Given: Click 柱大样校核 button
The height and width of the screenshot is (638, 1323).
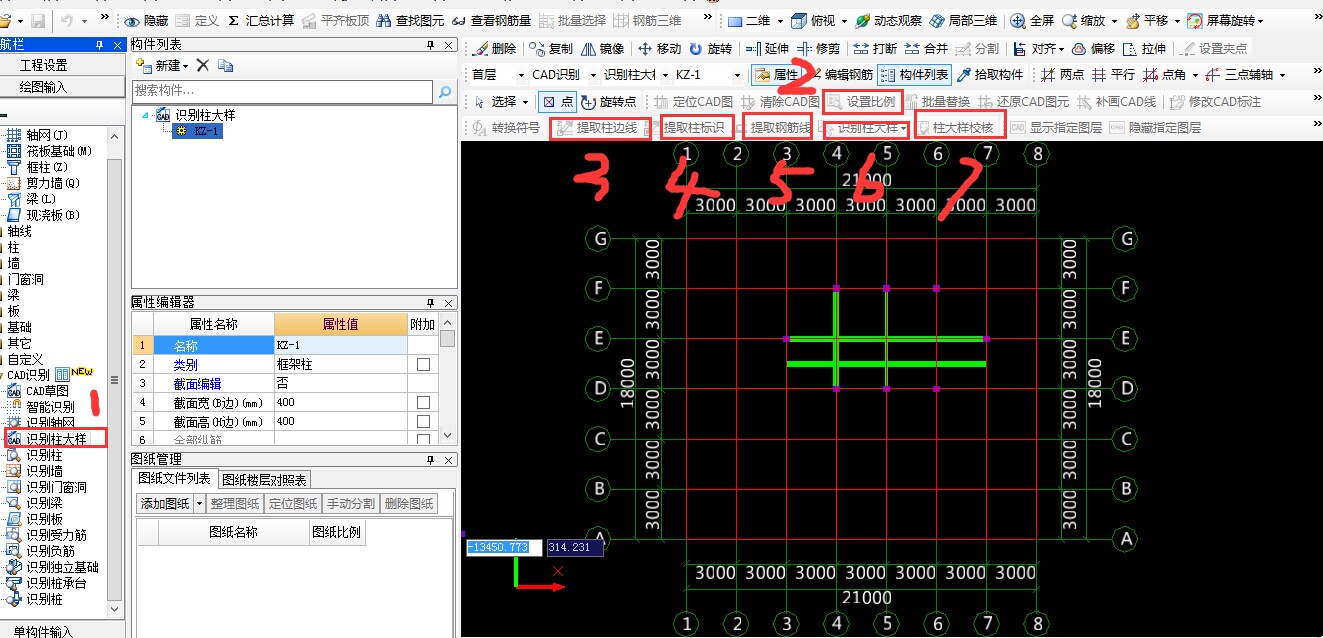Looking at the screenshot, I should (x=954, y=128).
